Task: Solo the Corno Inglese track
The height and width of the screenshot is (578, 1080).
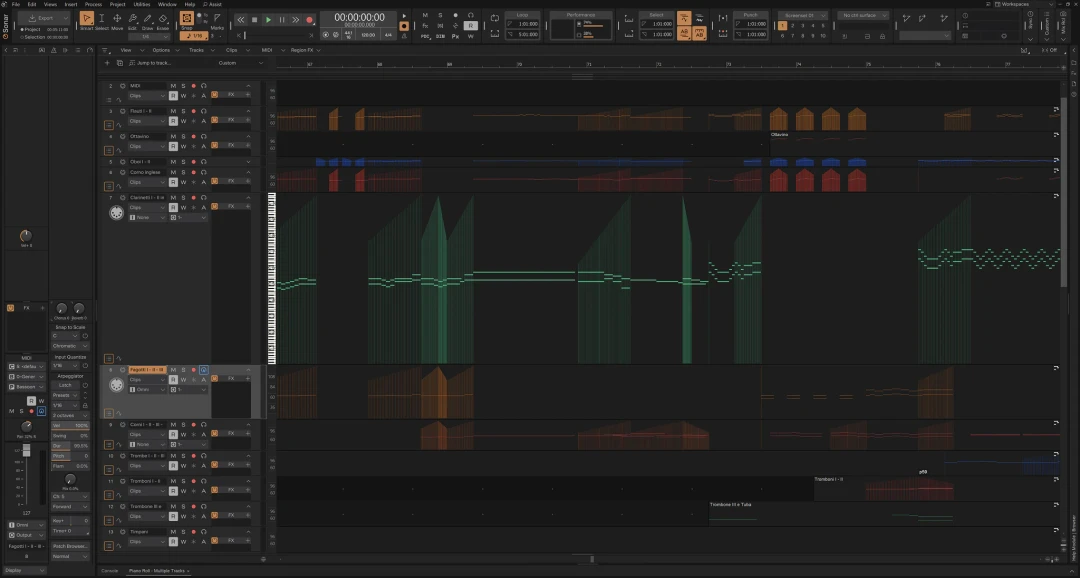Action: click(183, 172)
